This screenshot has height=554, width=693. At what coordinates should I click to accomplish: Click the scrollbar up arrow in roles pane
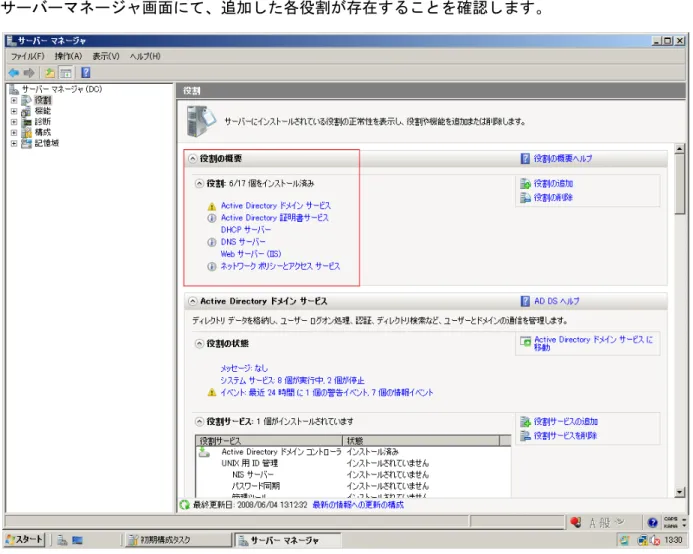click(x=680, y=149)
